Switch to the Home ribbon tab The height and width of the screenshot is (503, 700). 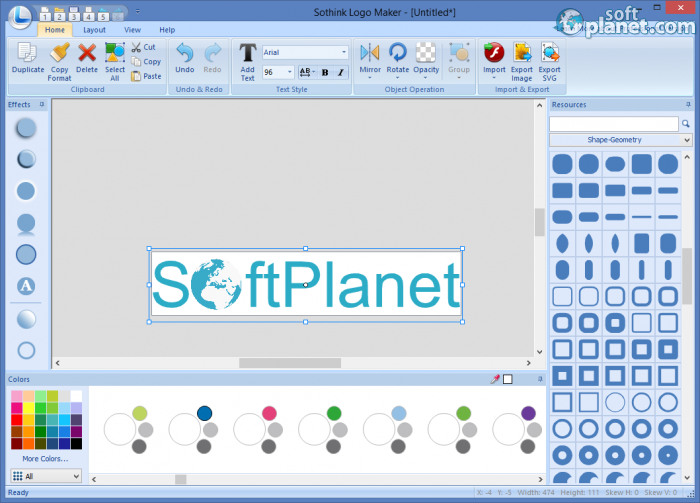pyautogui.click(x=54, y=30)
